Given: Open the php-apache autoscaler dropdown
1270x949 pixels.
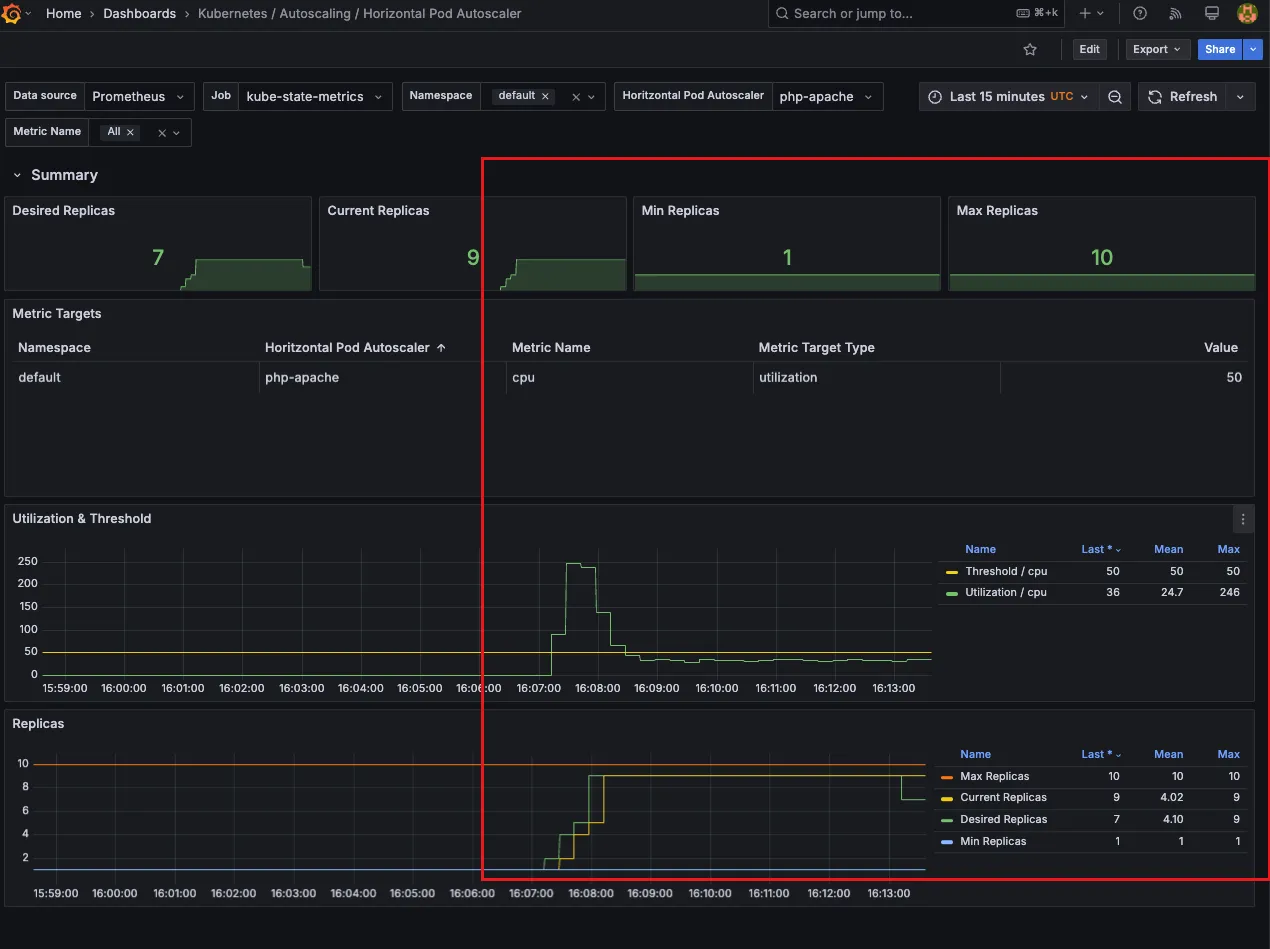Looking at the screenshot, I should 828,96.
